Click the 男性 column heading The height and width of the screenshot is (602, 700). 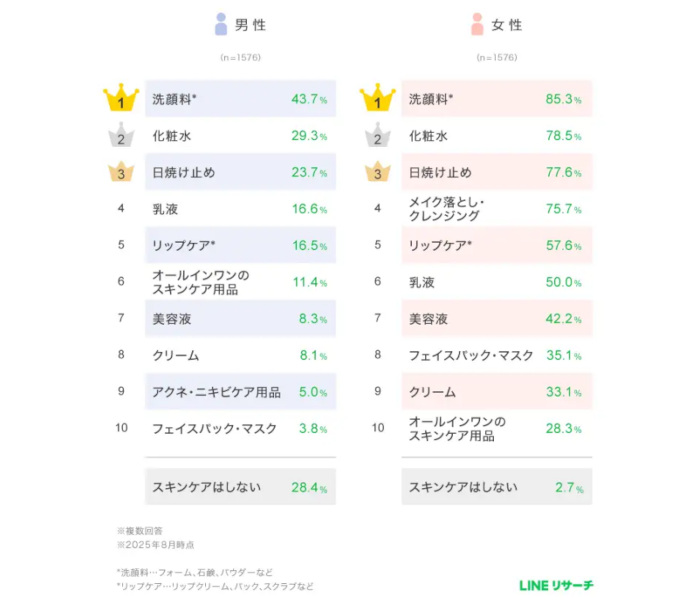point(251,25)
